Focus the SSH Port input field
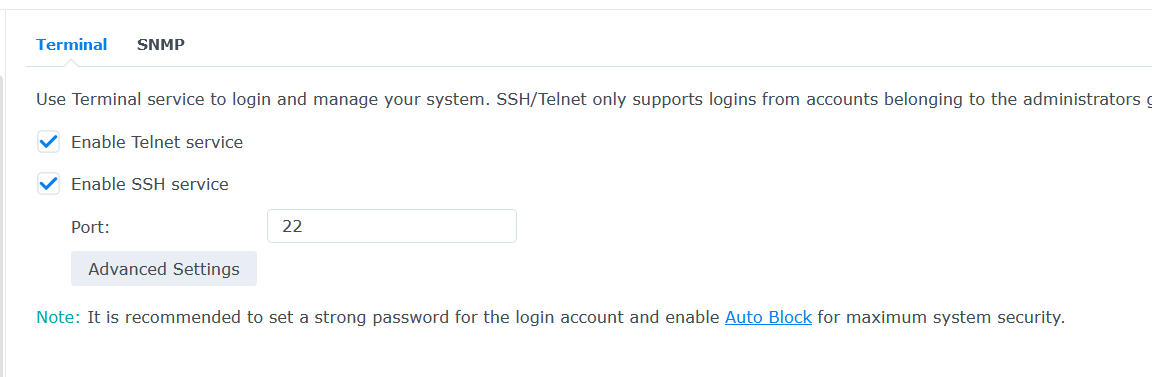The height and width of the screenshot is (377, 1152). click(392, 226)
